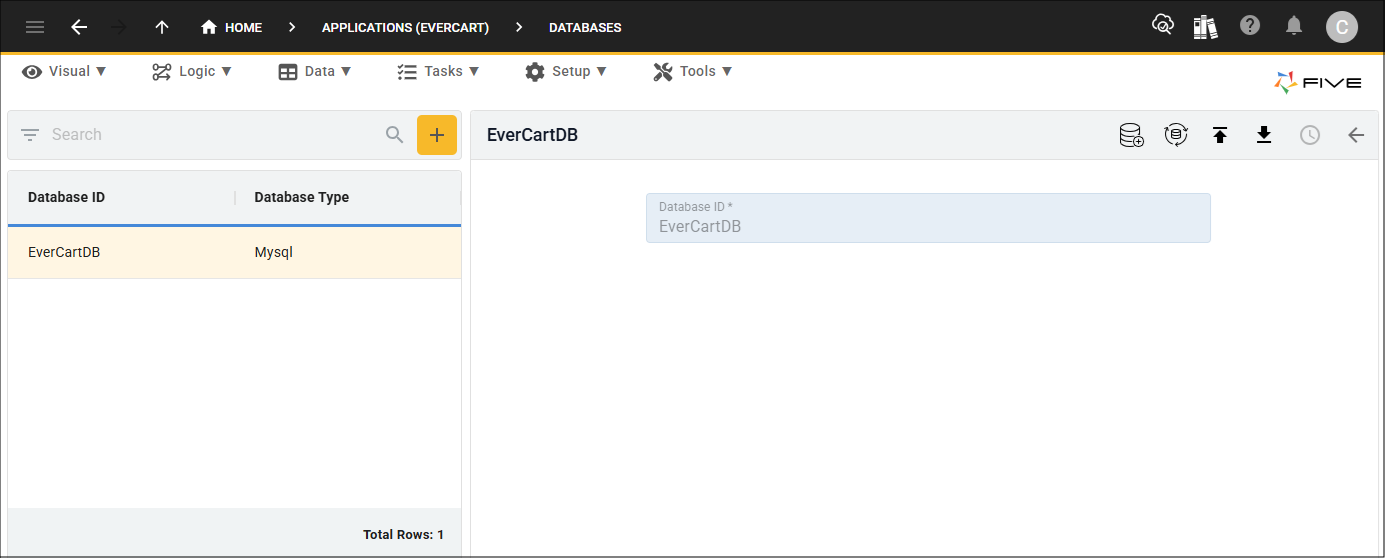The height and width of the screenshot is (558, 1385).
Task: Click the back arrow in top bar
Action: (x=79, y=27)
